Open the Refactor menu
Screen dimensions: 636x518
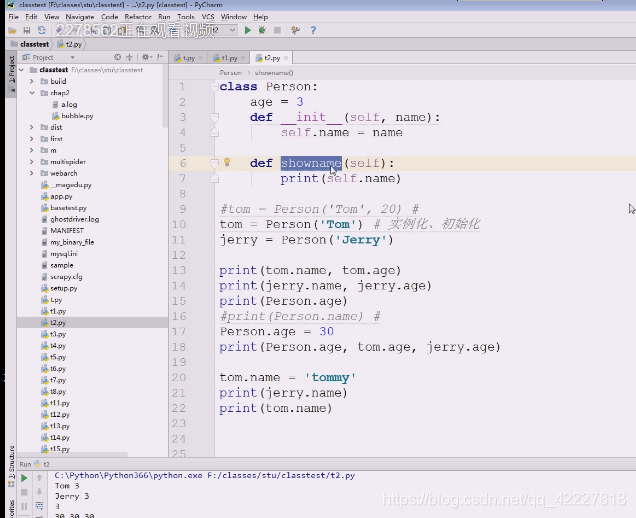click(138, 17)
